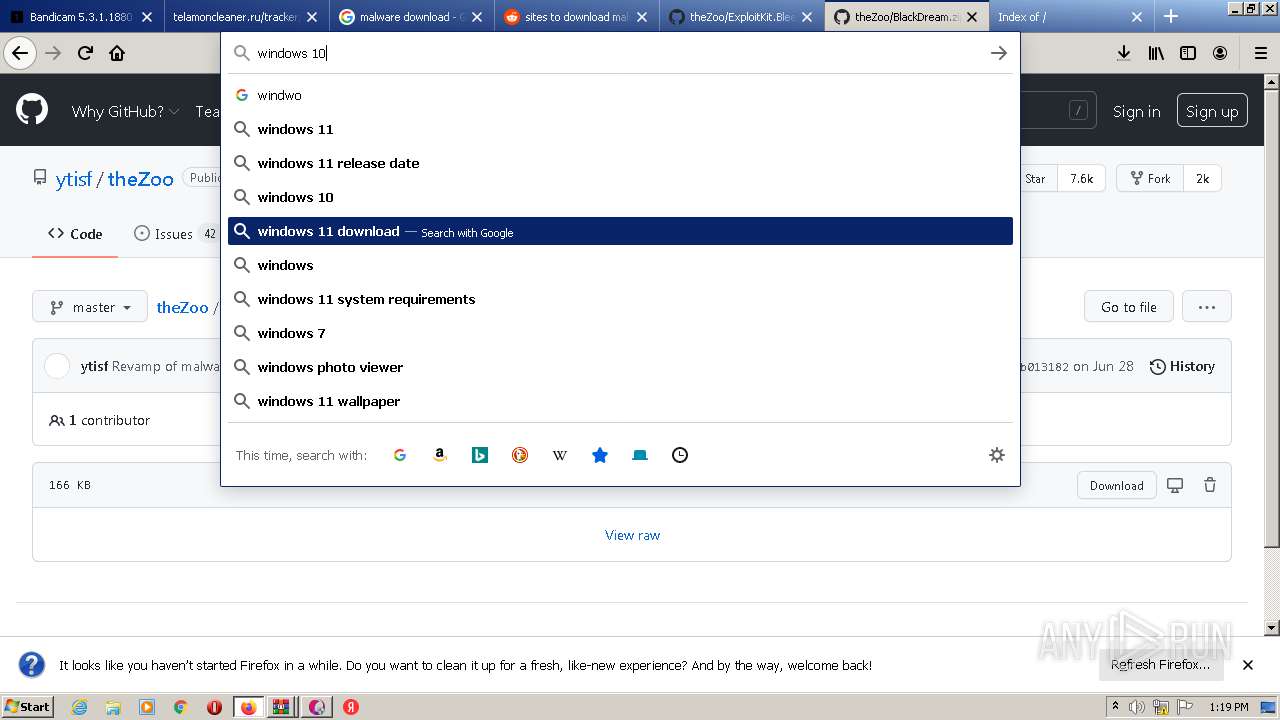The height and width of the screenshot is (720, 1280).
Task: Open the Library bookmarks icon
Action: point(1156,53)
